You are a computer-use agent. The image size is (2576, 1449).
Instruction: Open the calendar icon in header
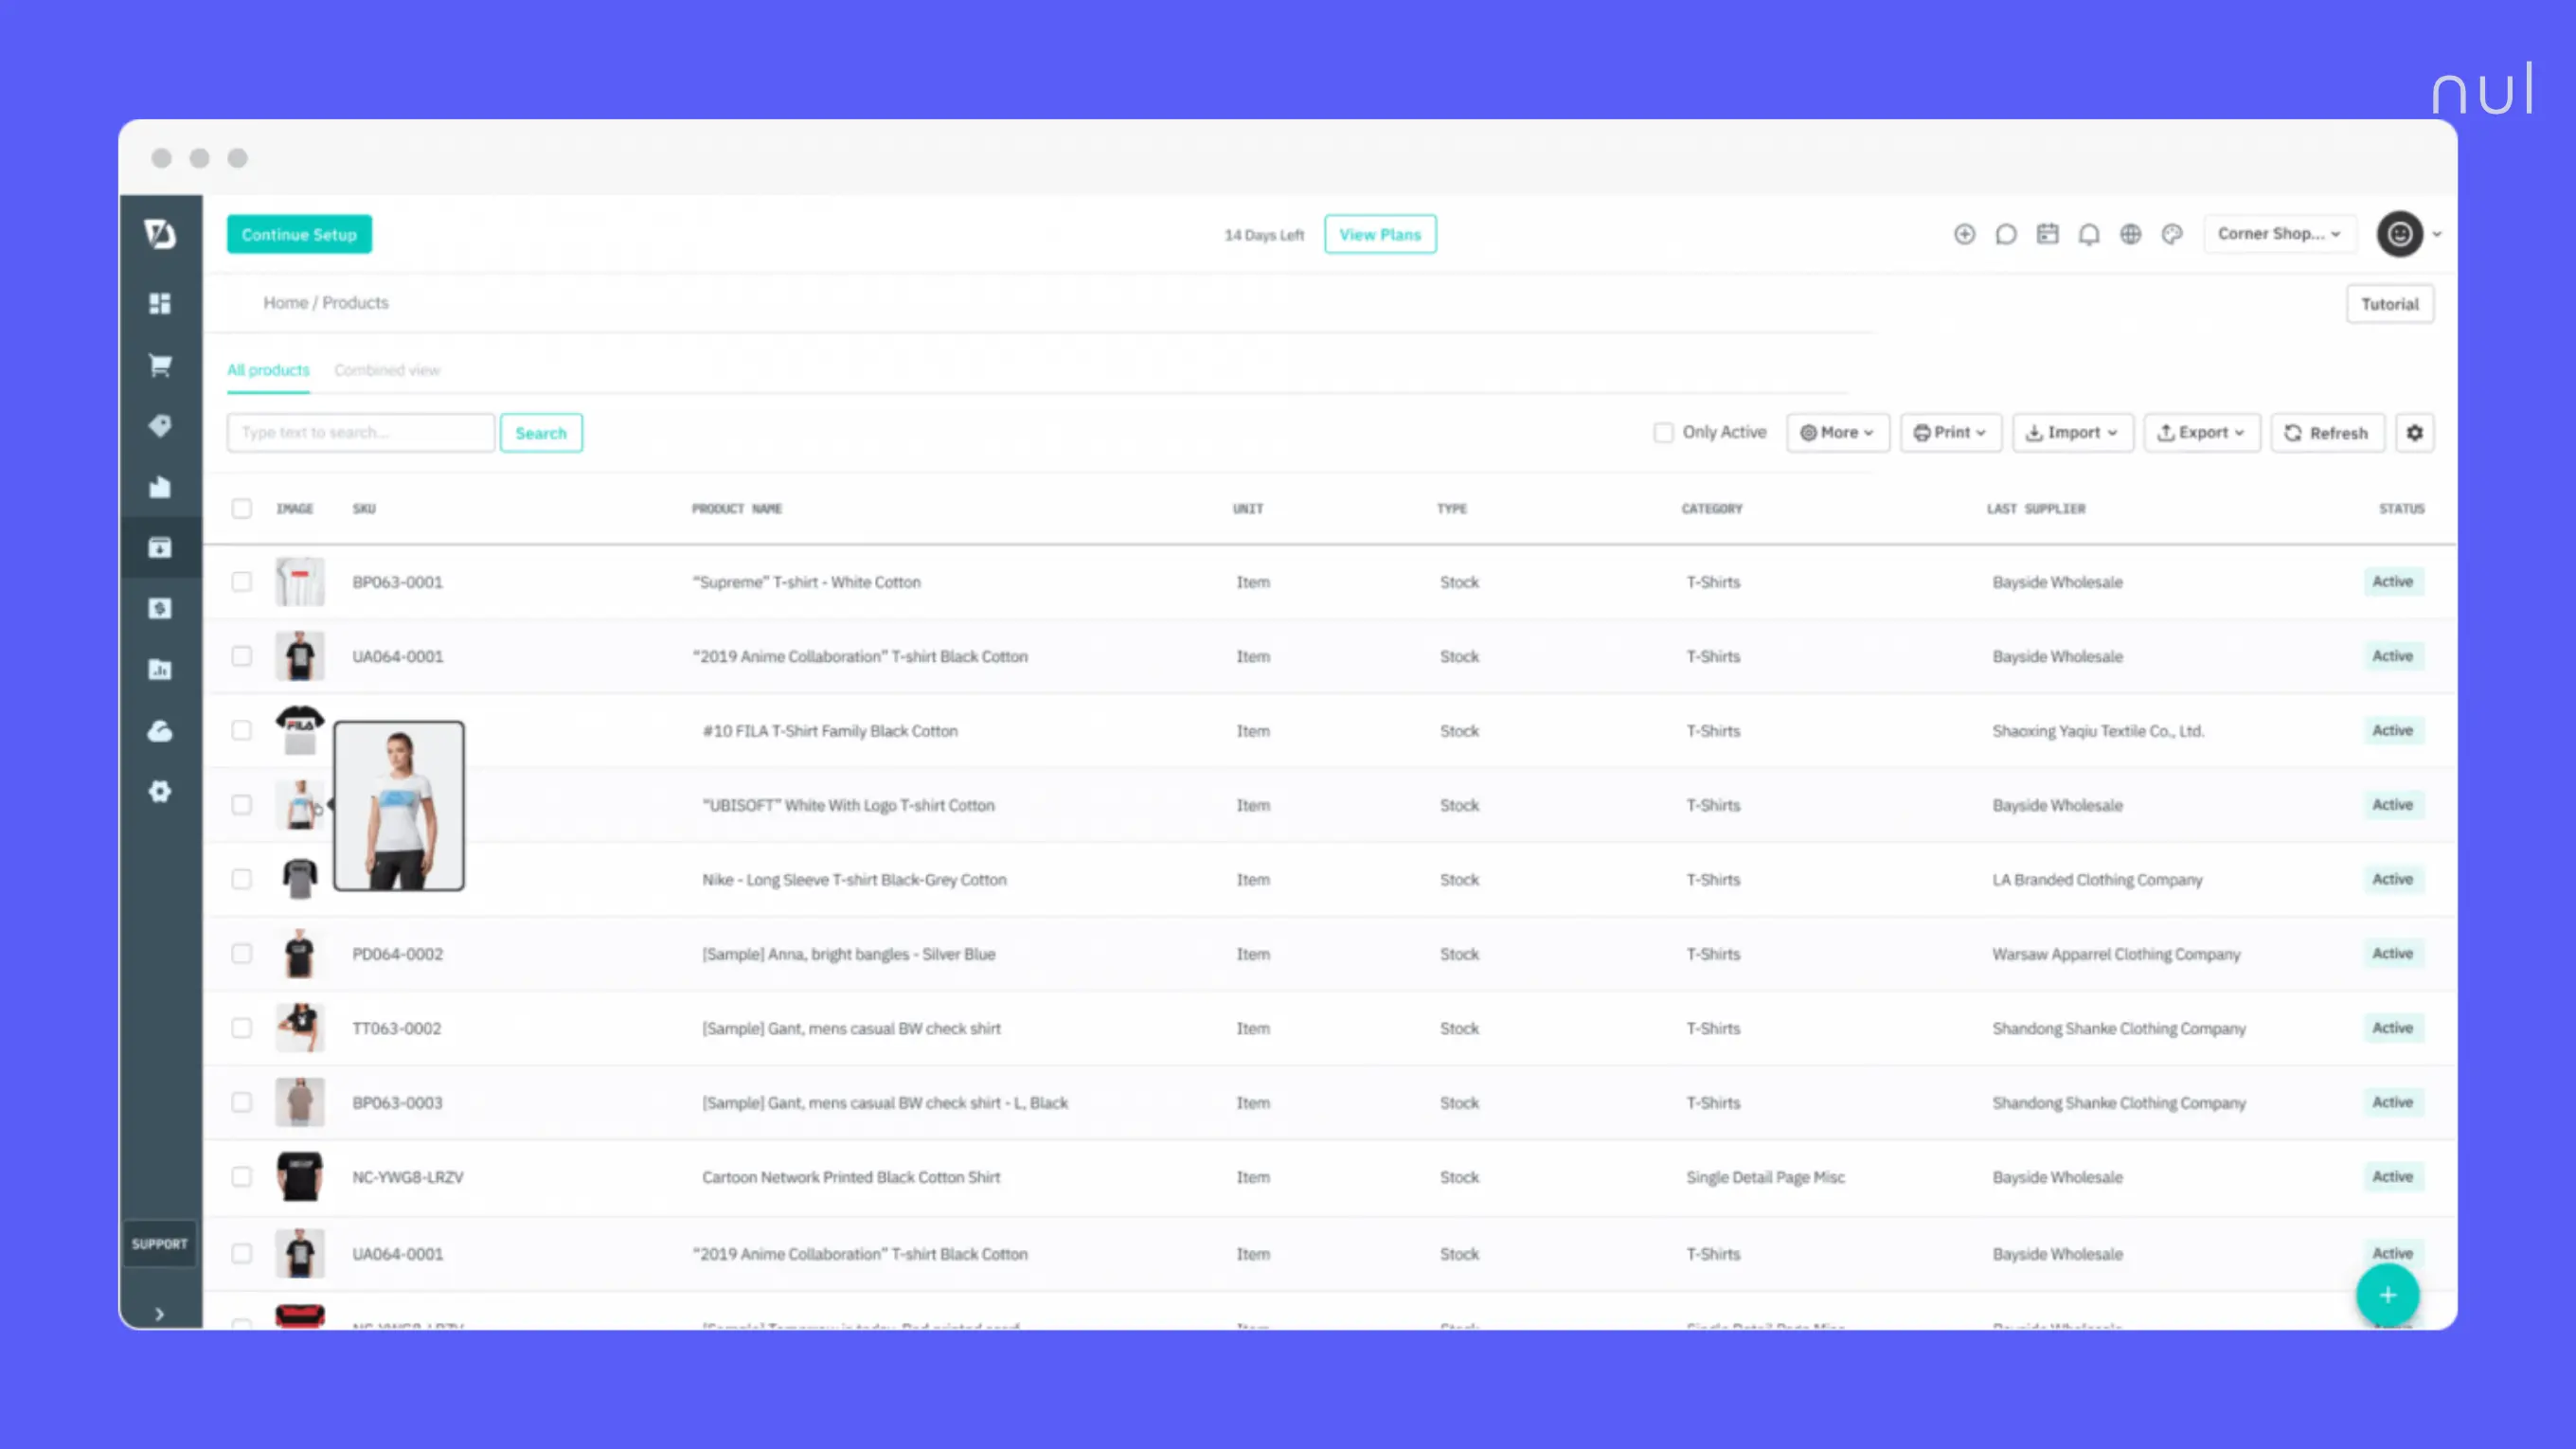point(2048,234)
